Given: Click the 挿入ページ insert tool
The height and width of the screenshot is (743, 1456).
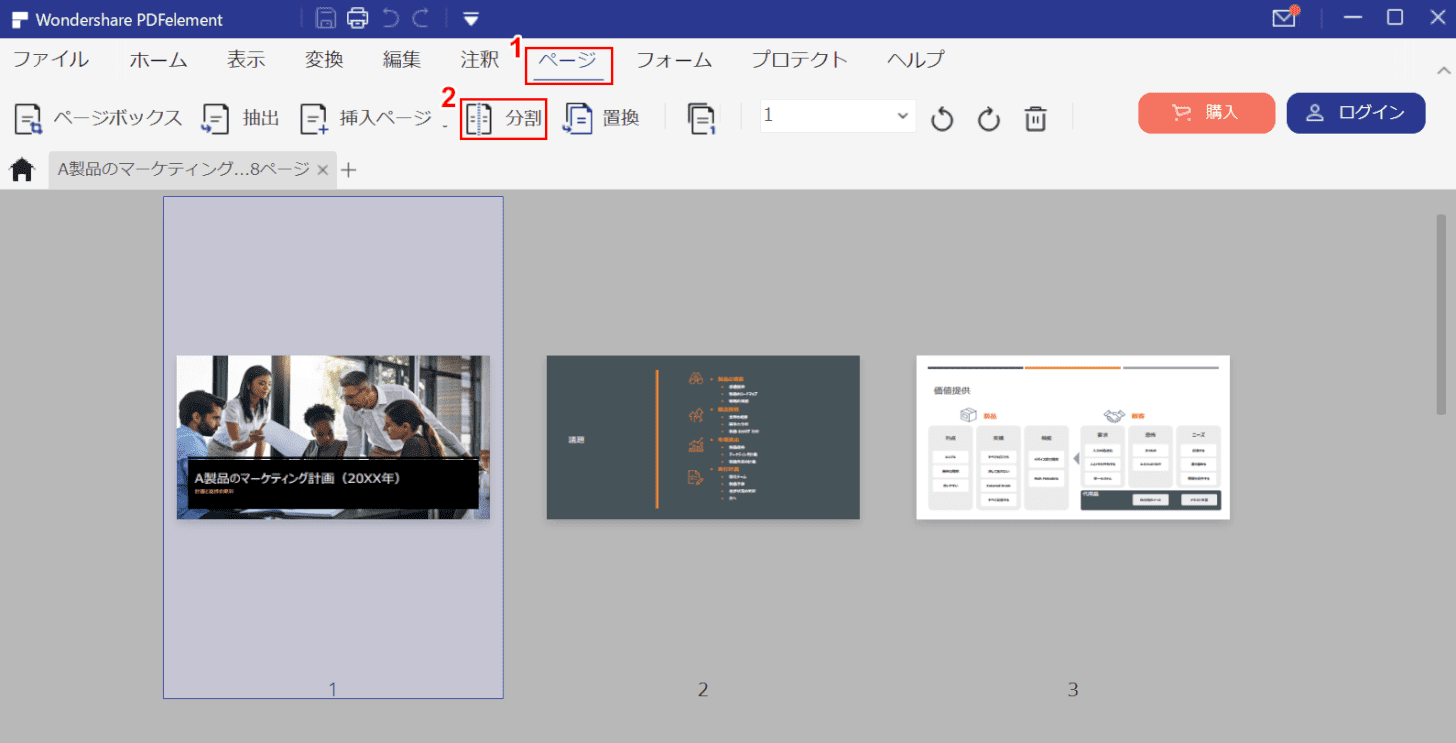Looking at the screenshot, I should (x=366, y=118).
